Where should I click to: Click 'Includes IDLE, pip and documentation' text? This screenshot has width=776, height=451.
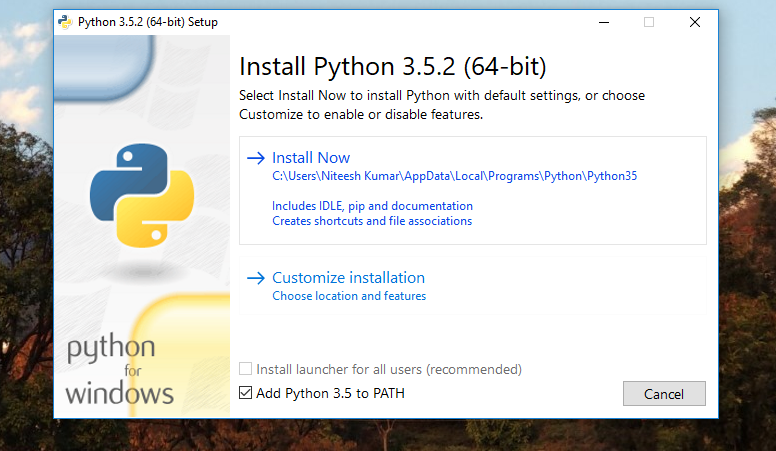click(372, 206)
